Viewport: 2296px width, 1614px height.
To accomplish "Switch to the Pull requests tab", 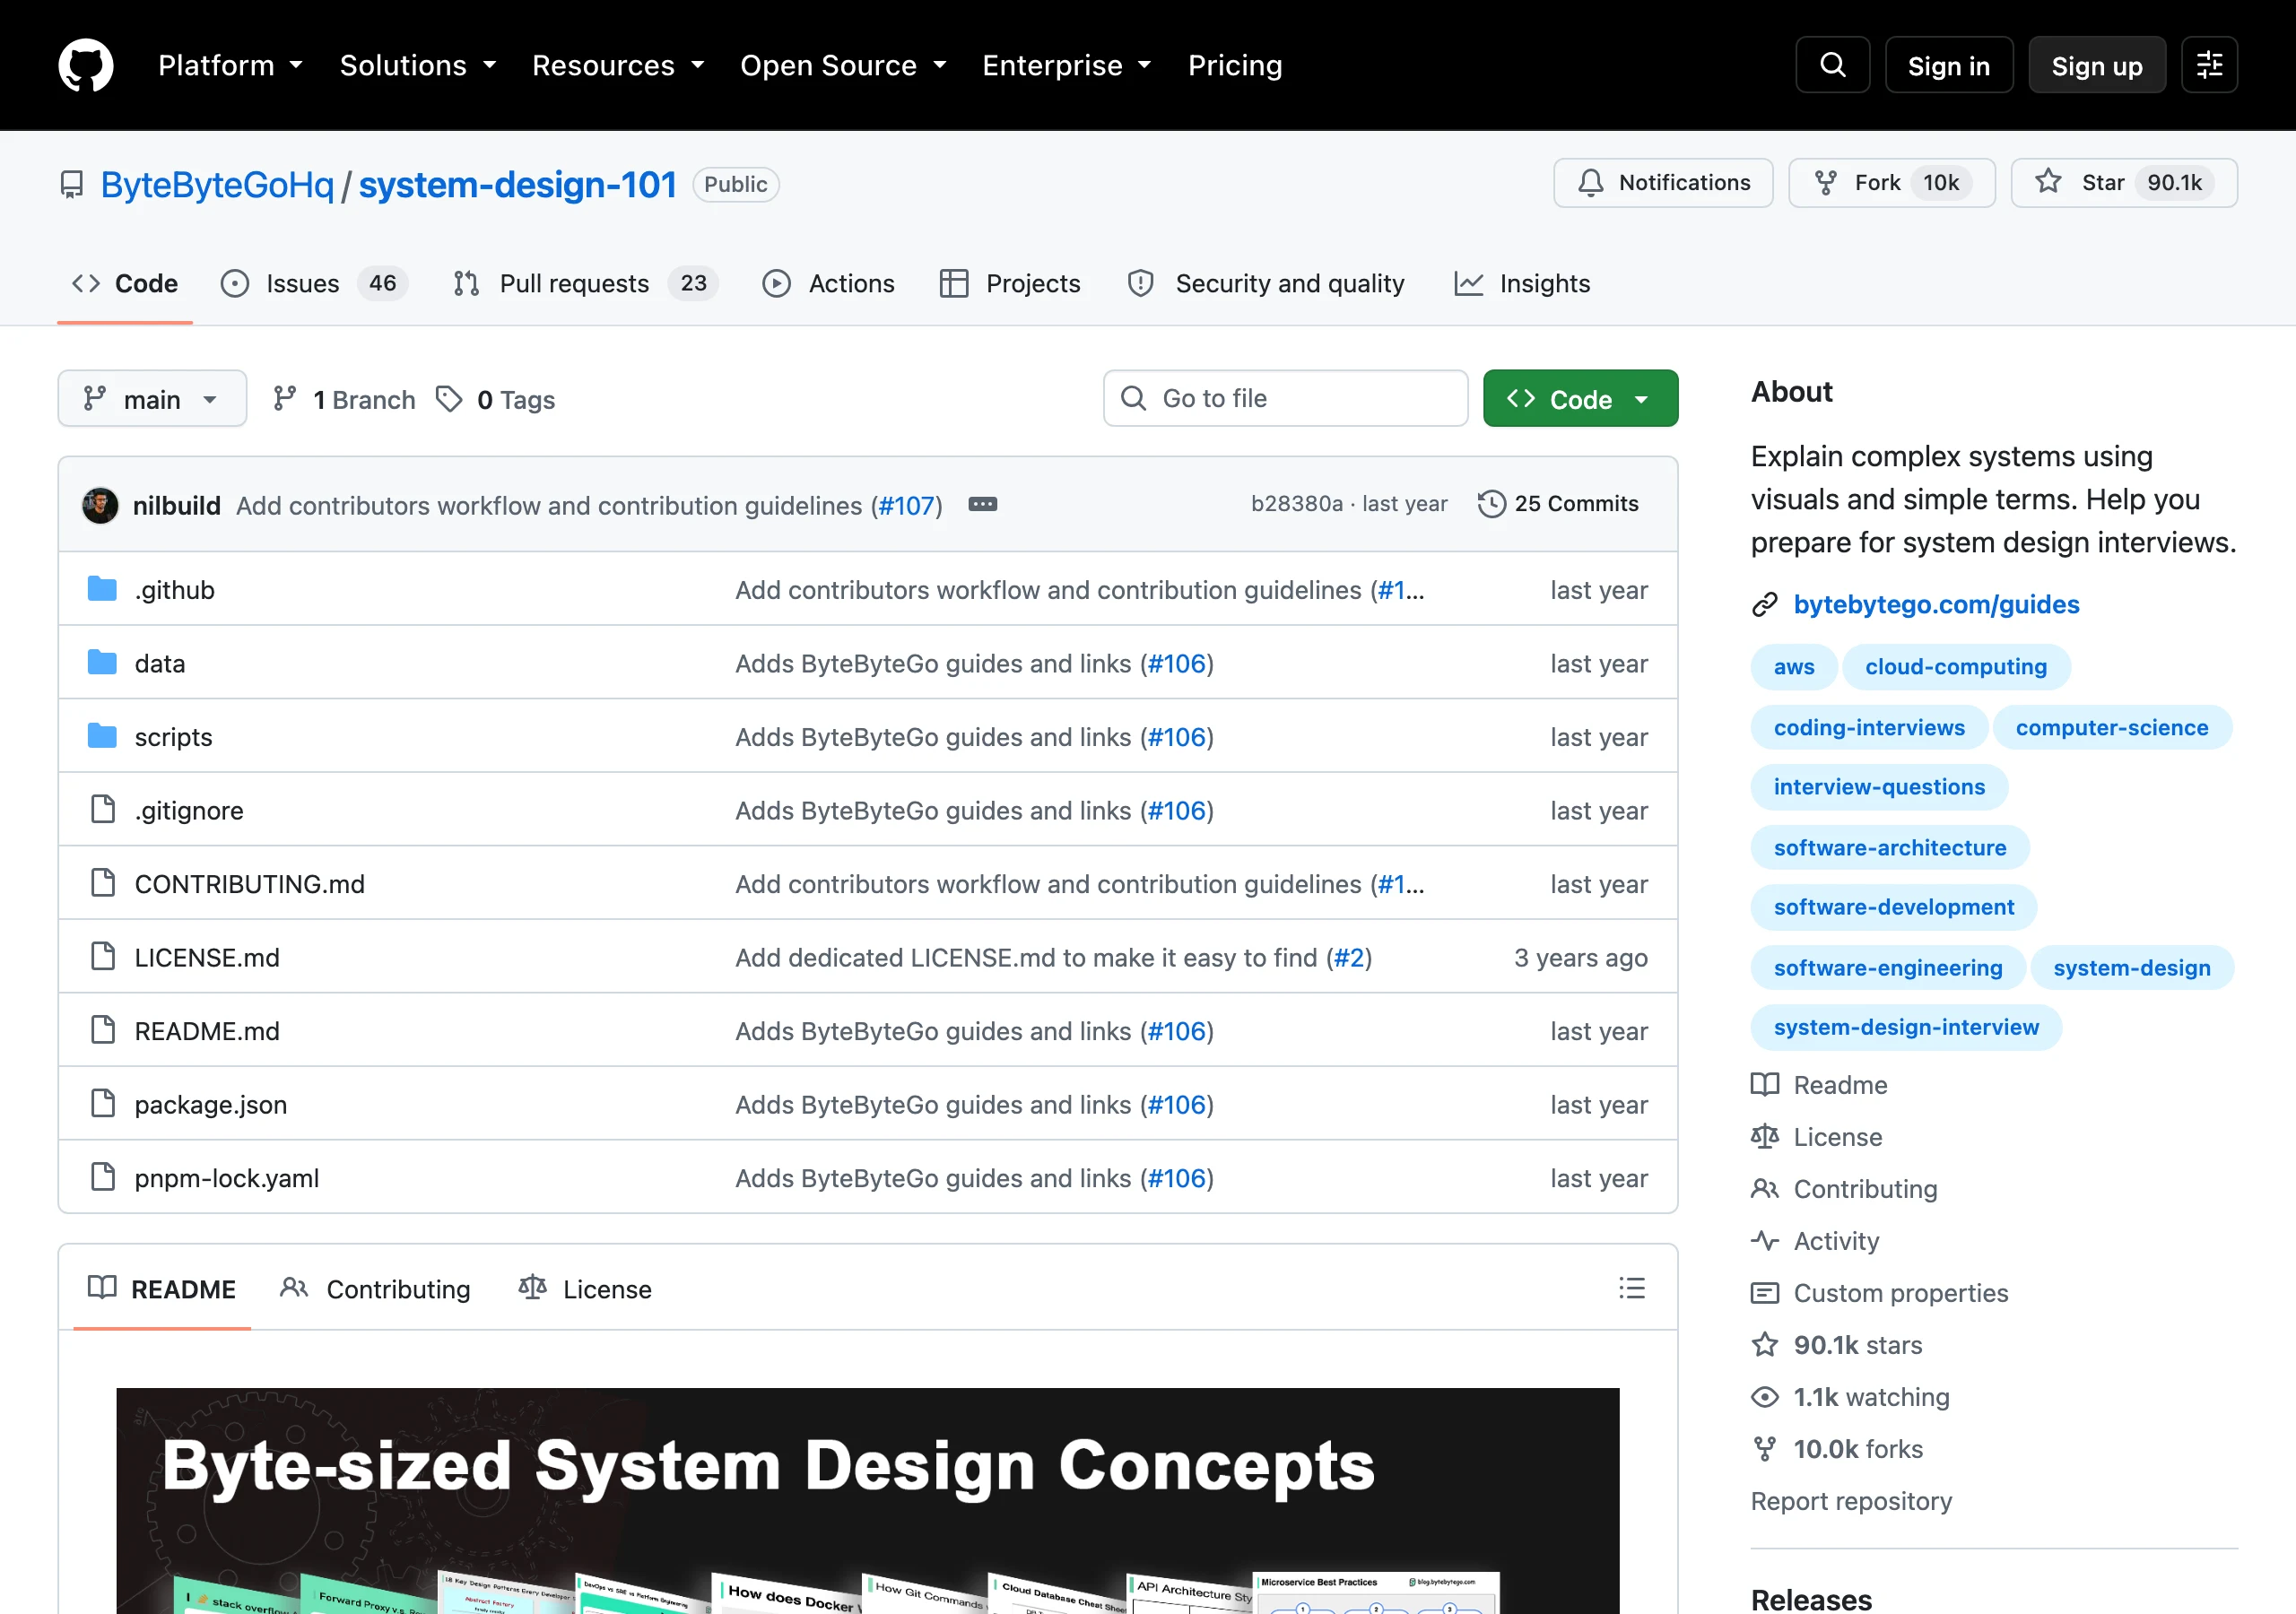I will tap(585, 284).
